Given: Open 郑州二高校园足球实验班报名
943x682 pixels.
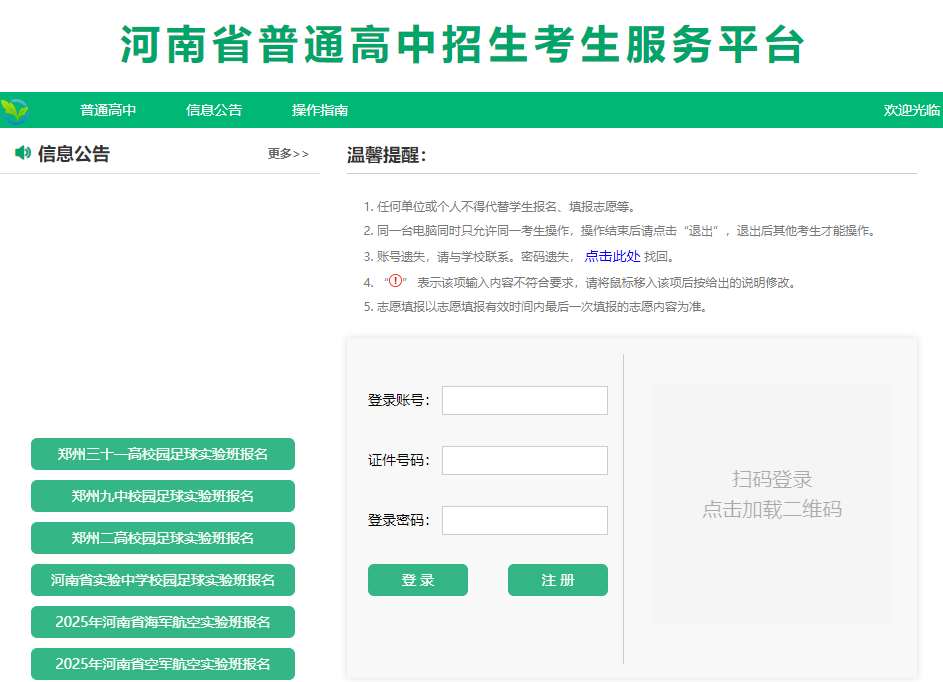Looking at the screenshot, I should click(x=163, y=538).
